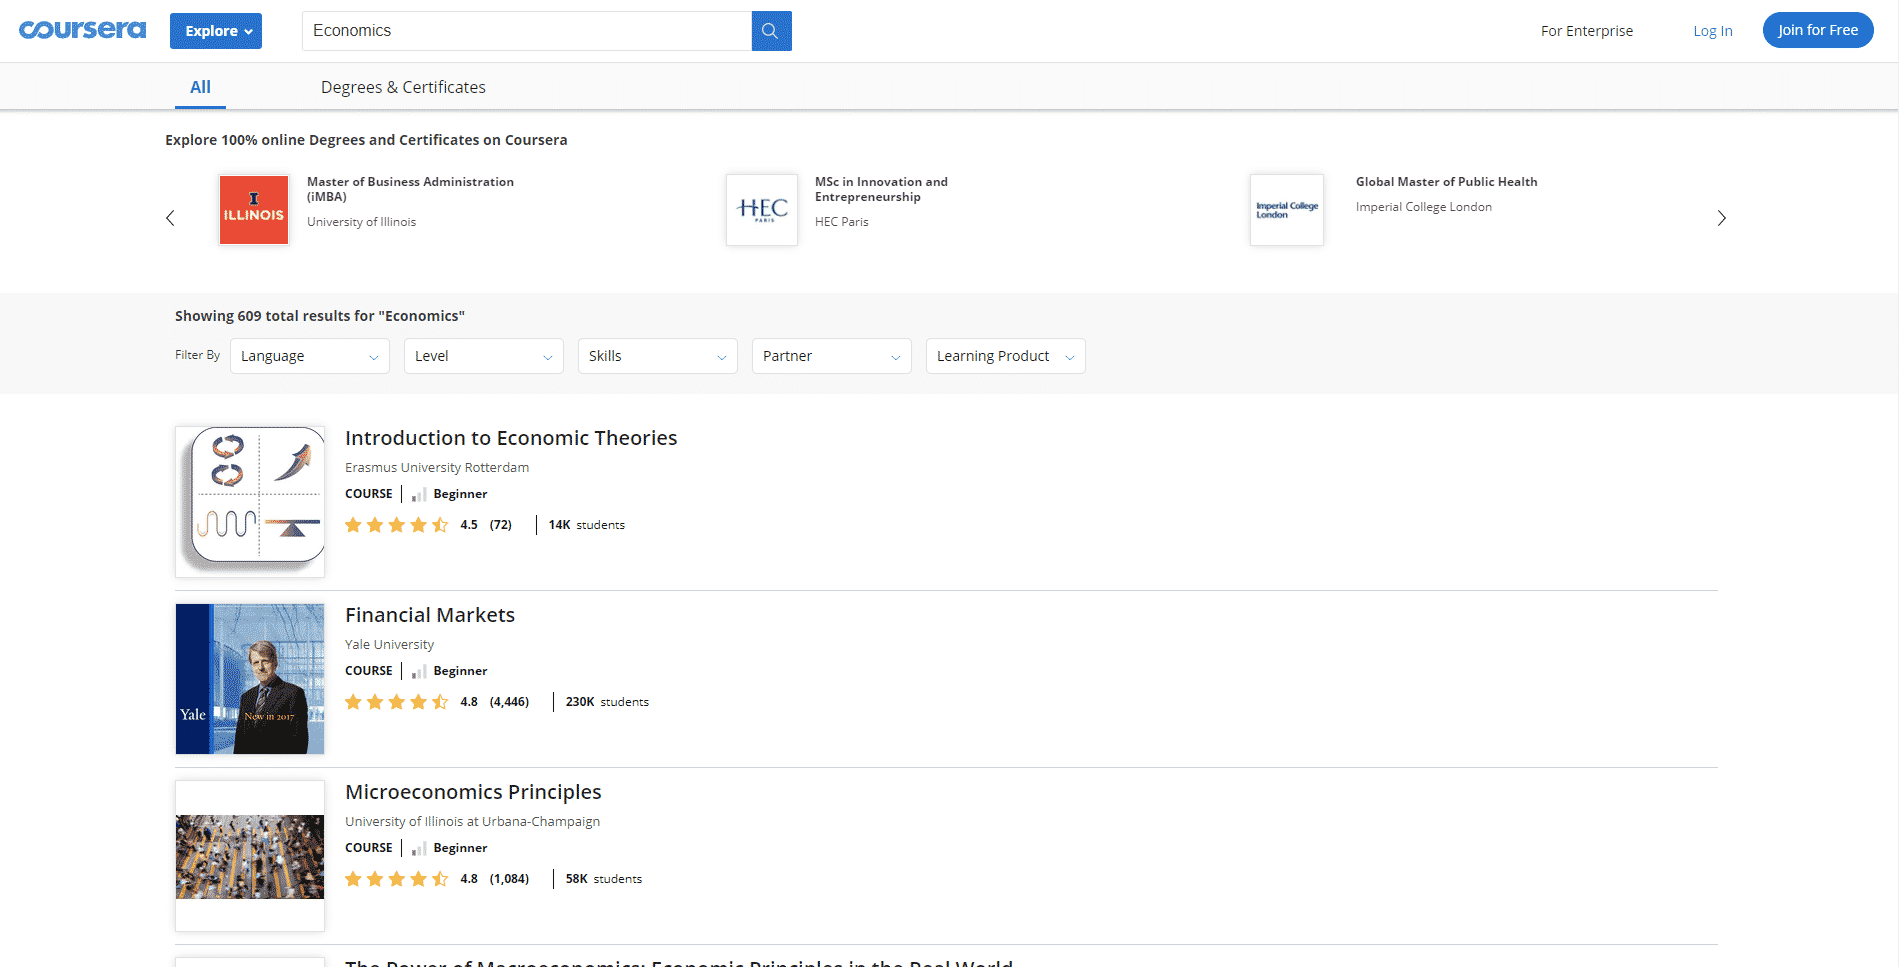Click 'Showing 609 total results' text
Image resolution: width=1899 pixels, height=967 pixels.
320,316
